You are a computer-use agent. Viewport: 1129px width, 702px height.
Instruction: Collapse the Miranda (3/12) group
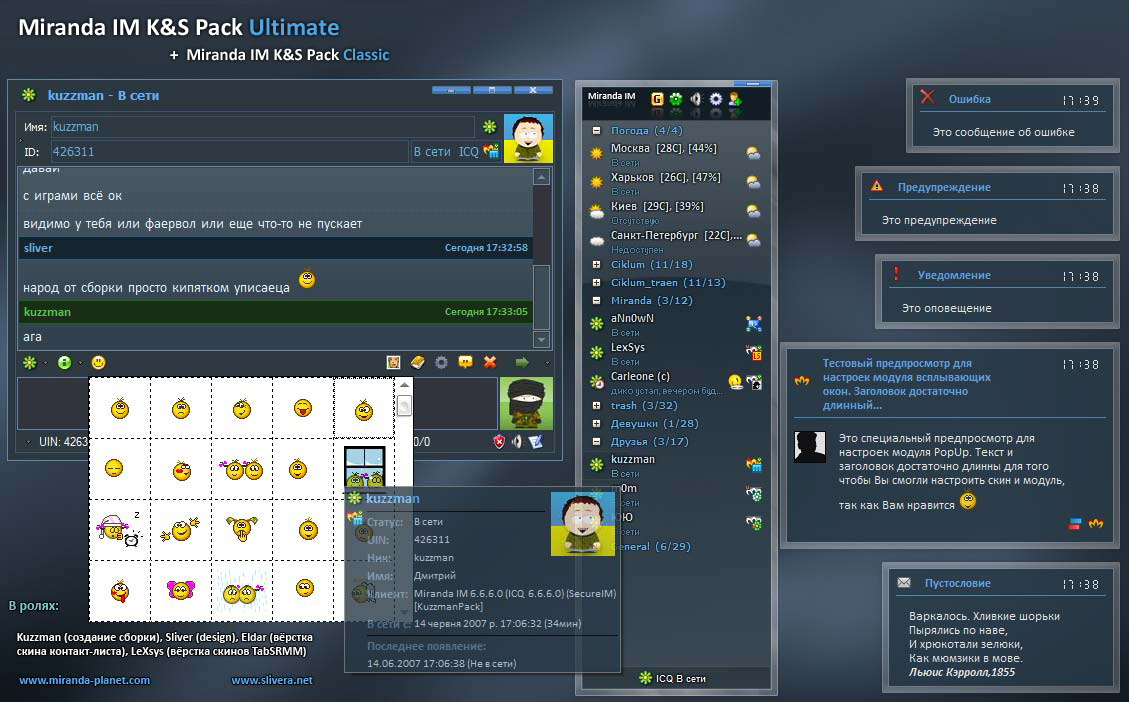[596, 300]
